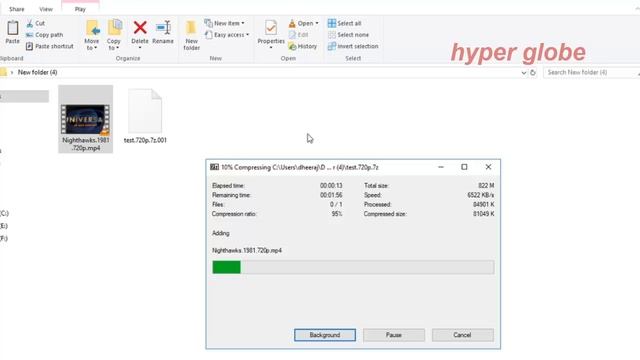Click the Pause button
The height and width of the screenshot is (360, 640).
(394, 335)
